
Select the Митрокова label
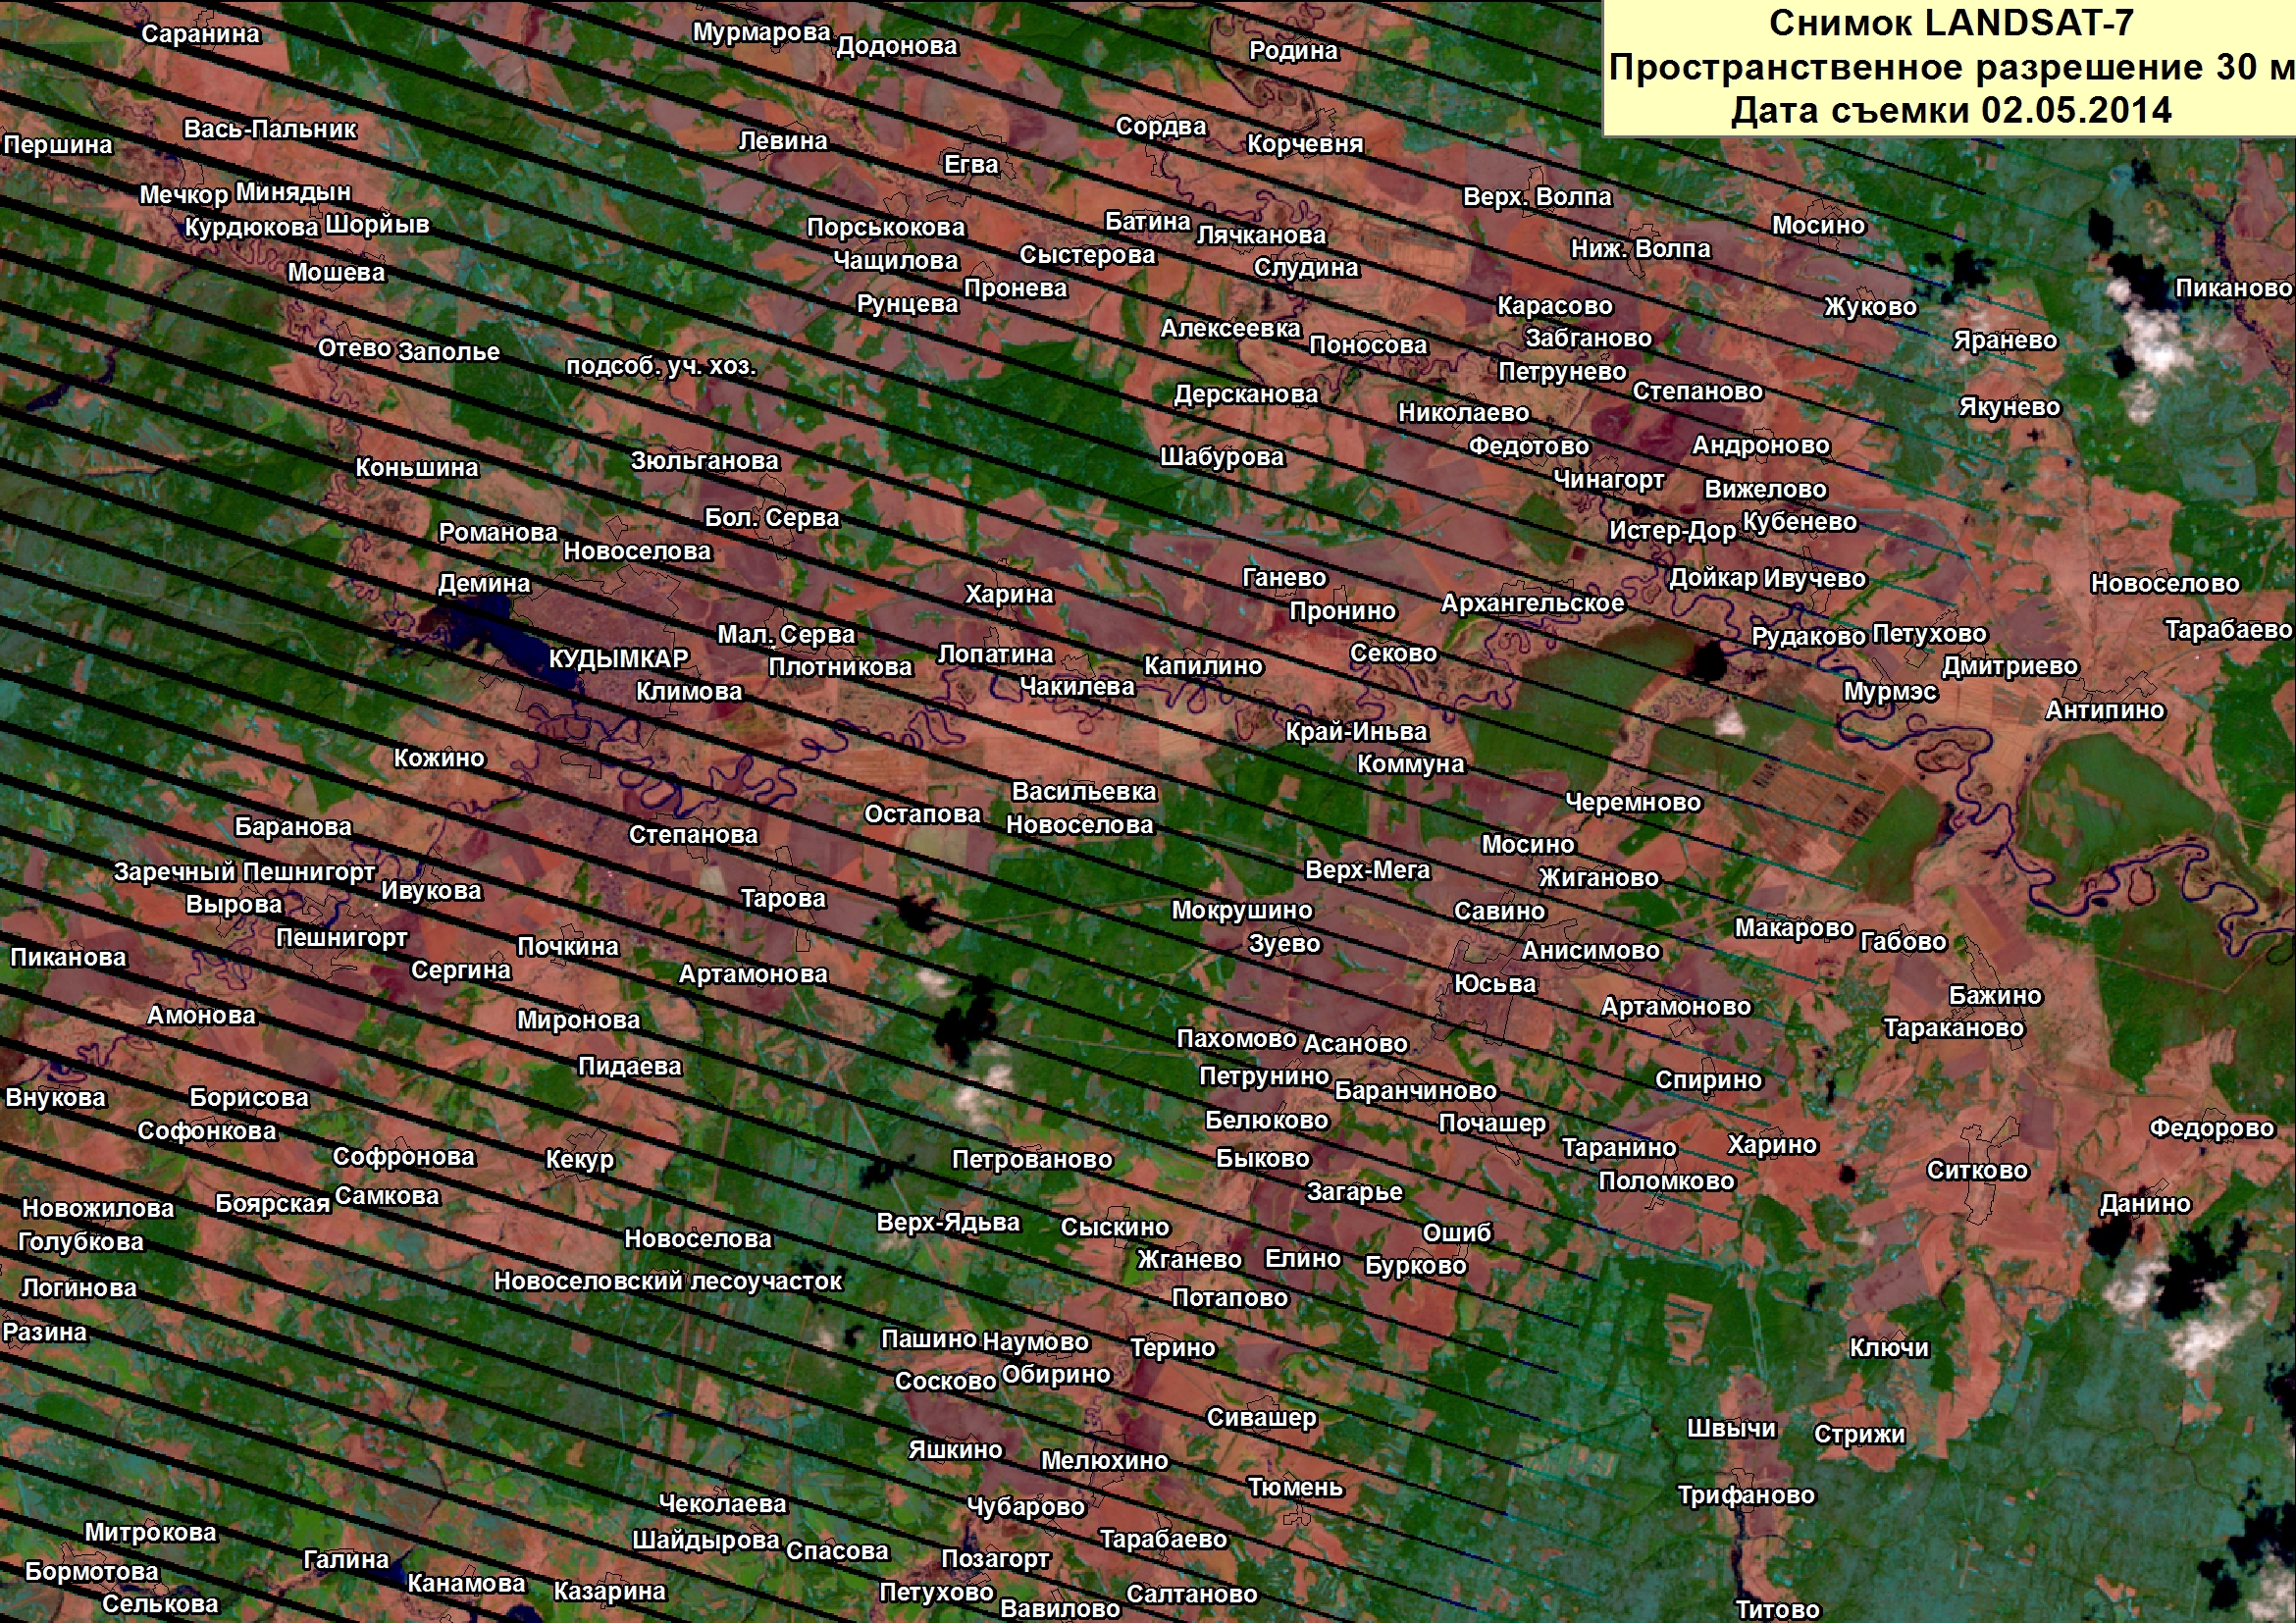coord(150,1533)
